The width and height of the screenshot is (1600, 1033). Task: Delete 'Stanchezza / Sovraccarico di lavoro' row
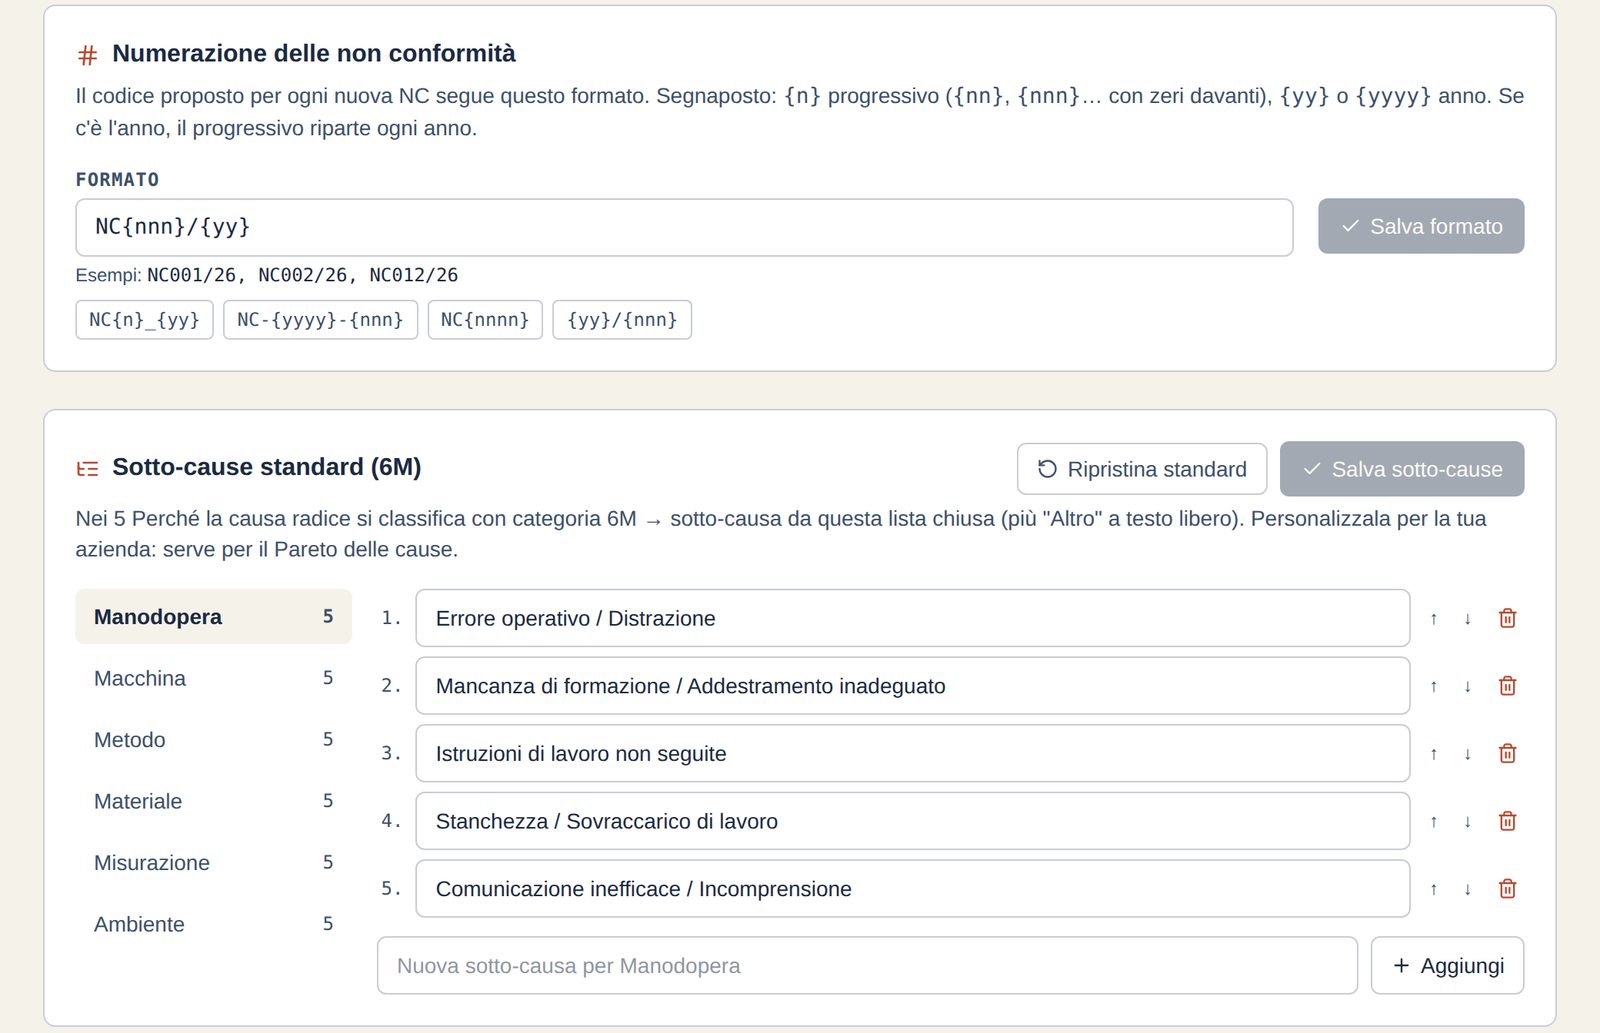[x=1508, y=822]
